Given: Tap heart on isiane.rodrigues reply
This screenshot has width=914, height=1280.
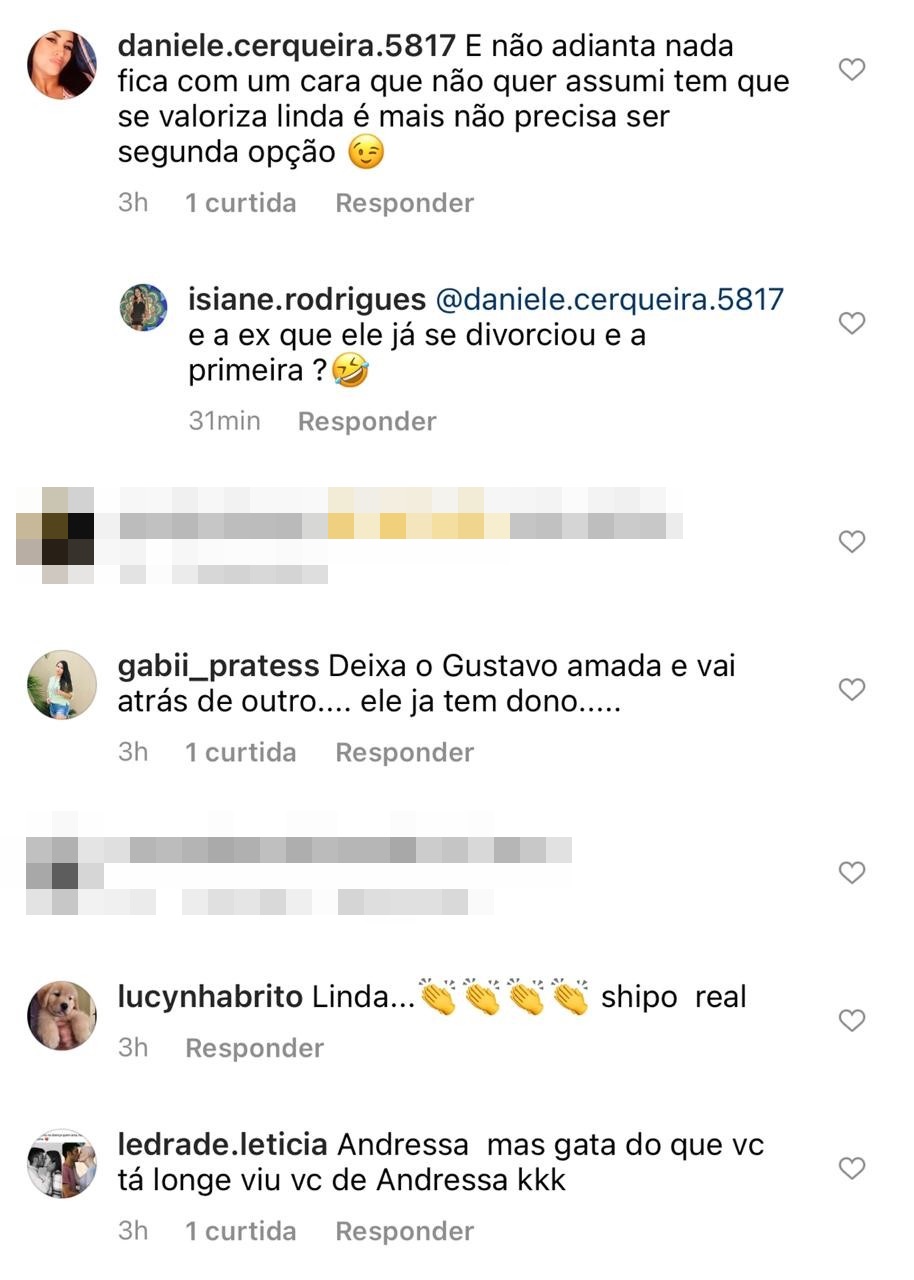Looking at the screenshot, I should (851, 323).
